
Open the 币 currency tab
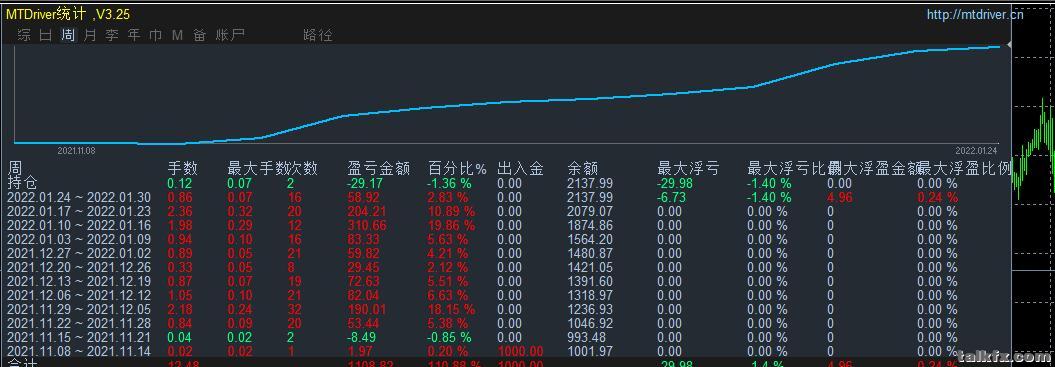(x=156, y=35)
